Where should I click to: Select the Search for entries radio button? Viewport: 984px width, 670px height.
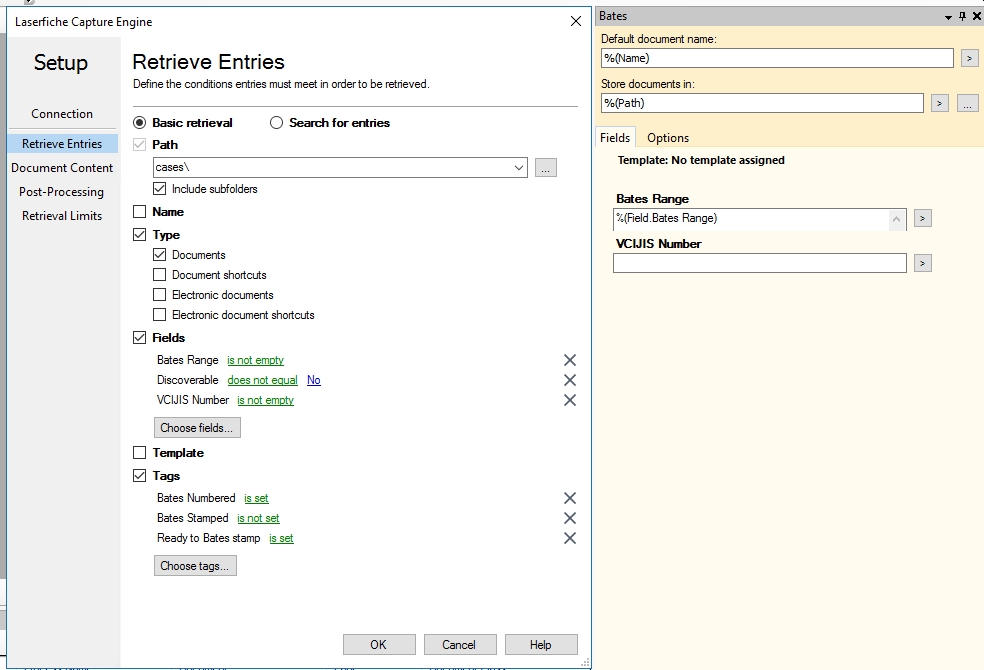[277, 123]
